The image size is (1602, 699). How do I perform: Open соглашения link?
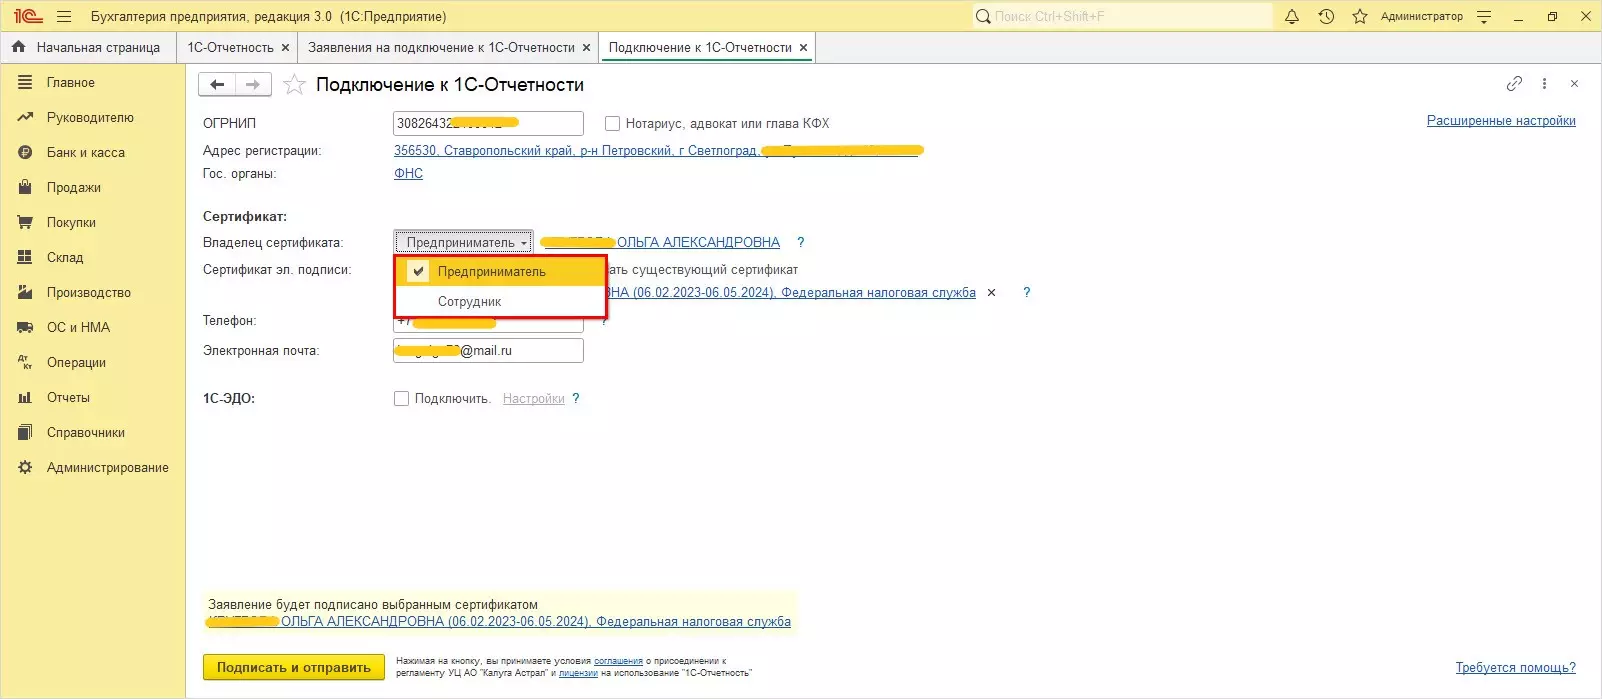618,661
